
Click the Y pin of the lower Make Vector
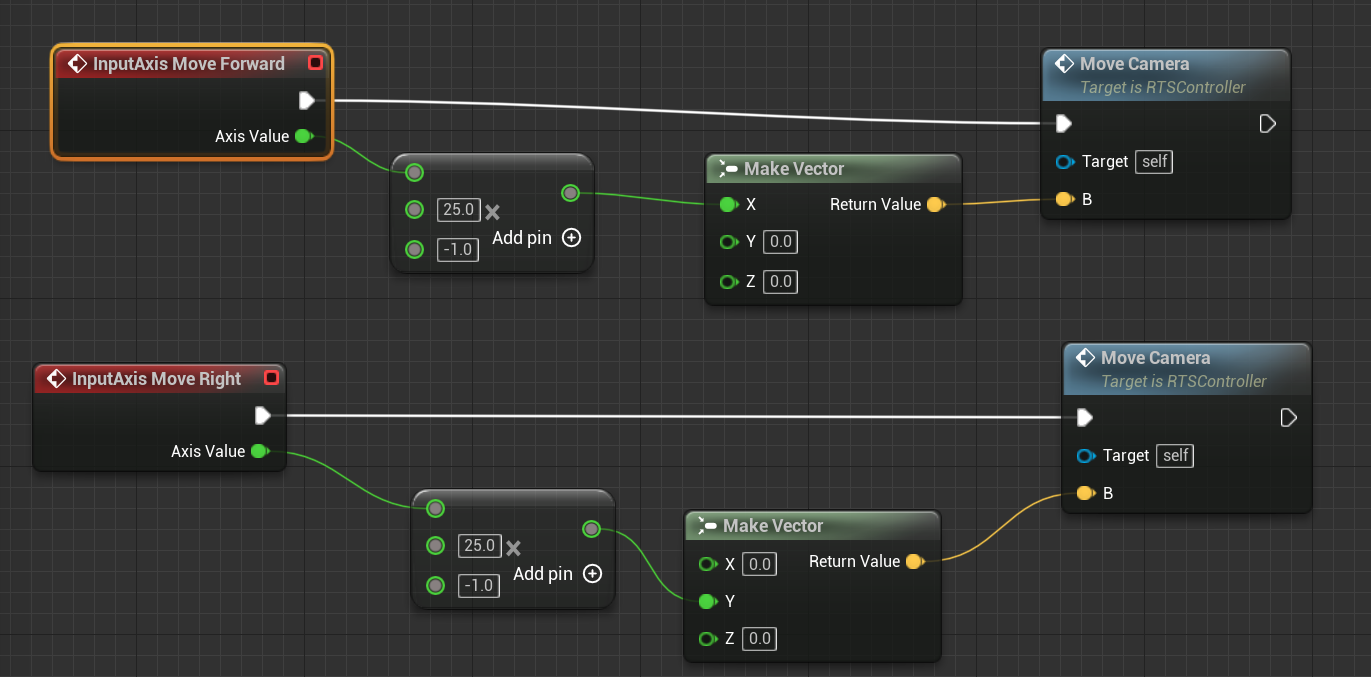708,601
